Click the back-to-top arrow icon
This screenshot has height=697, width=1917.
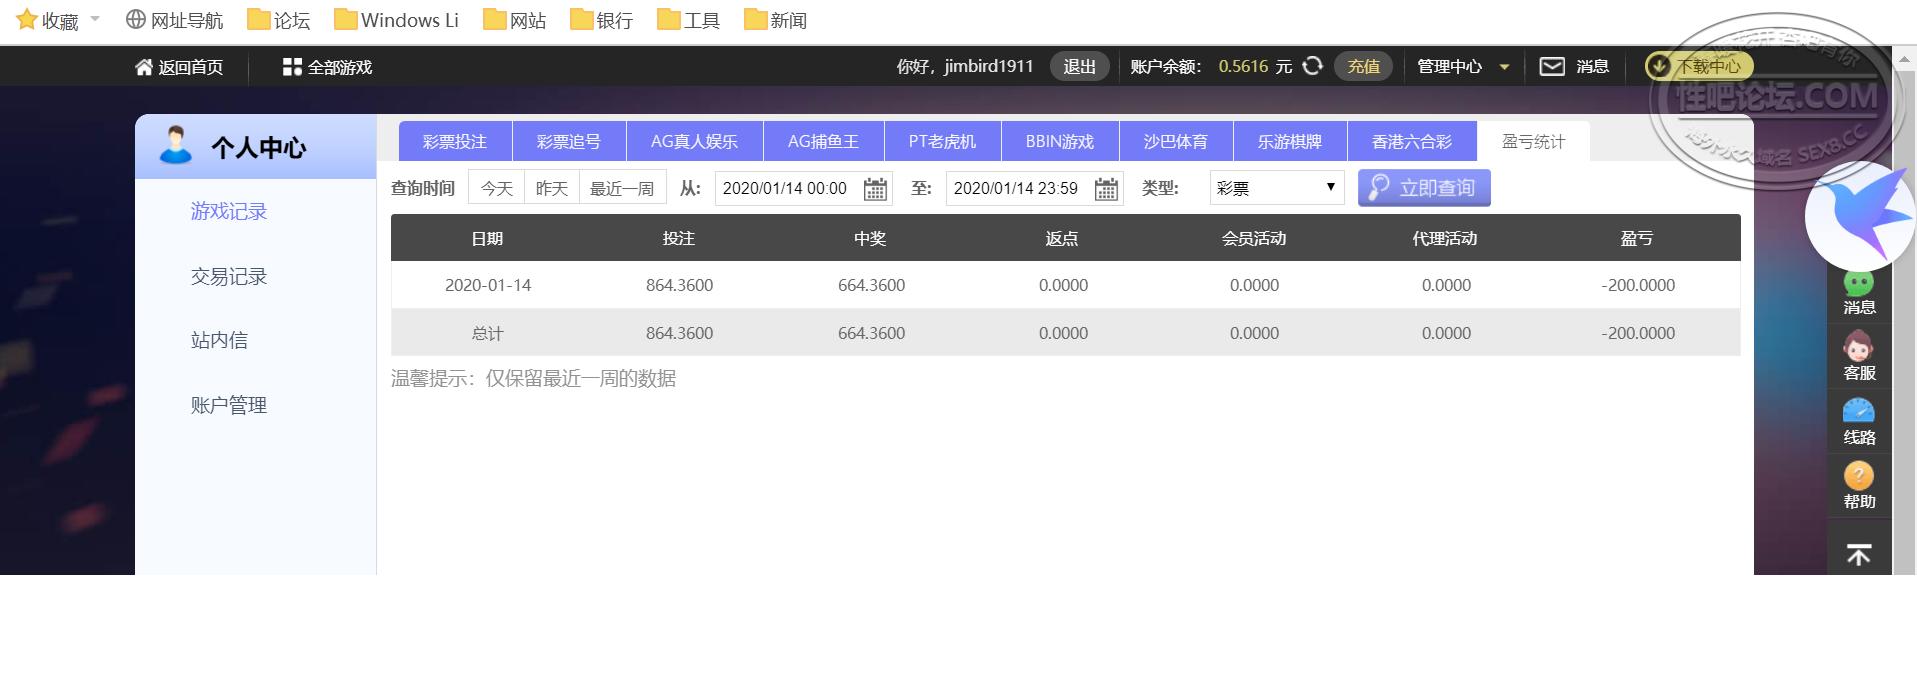click(x=1859, y=555)
